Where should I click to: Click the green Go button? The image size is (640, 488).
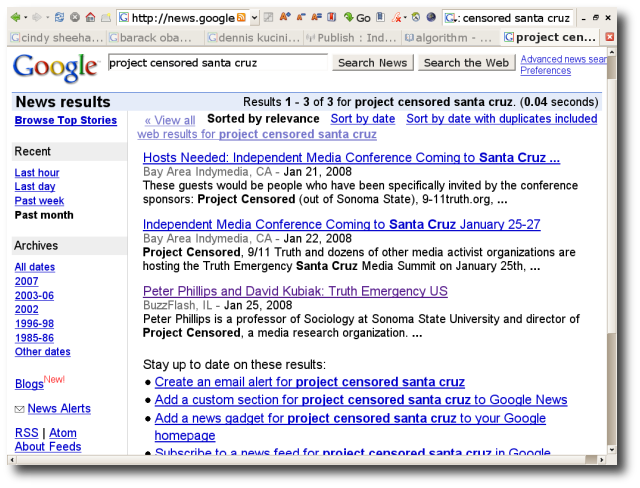pyautogui.click(x=357, y=18)
